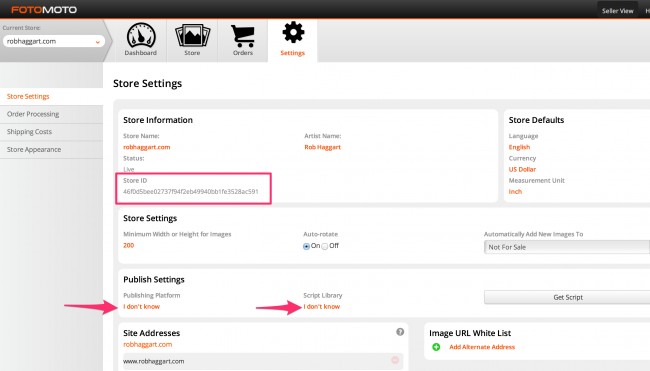
Task: Click the Live status text
Action: point(129,169)
